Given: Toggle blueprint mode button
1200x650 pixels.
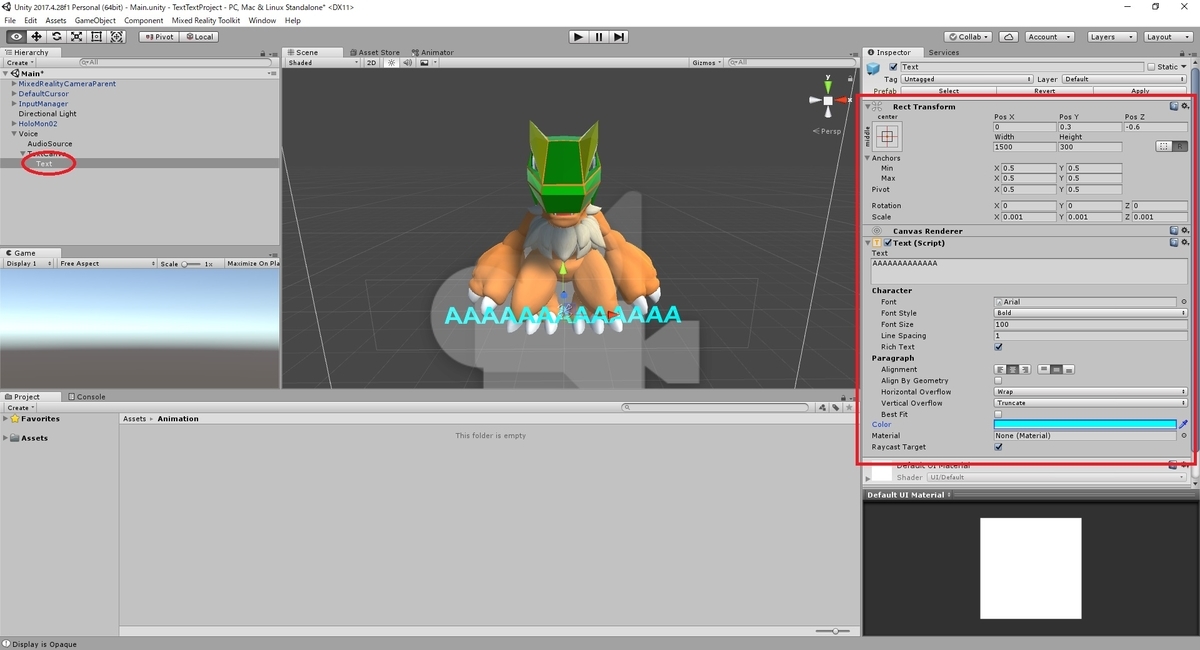Looking at the screenshot, I should point(1164,146).
